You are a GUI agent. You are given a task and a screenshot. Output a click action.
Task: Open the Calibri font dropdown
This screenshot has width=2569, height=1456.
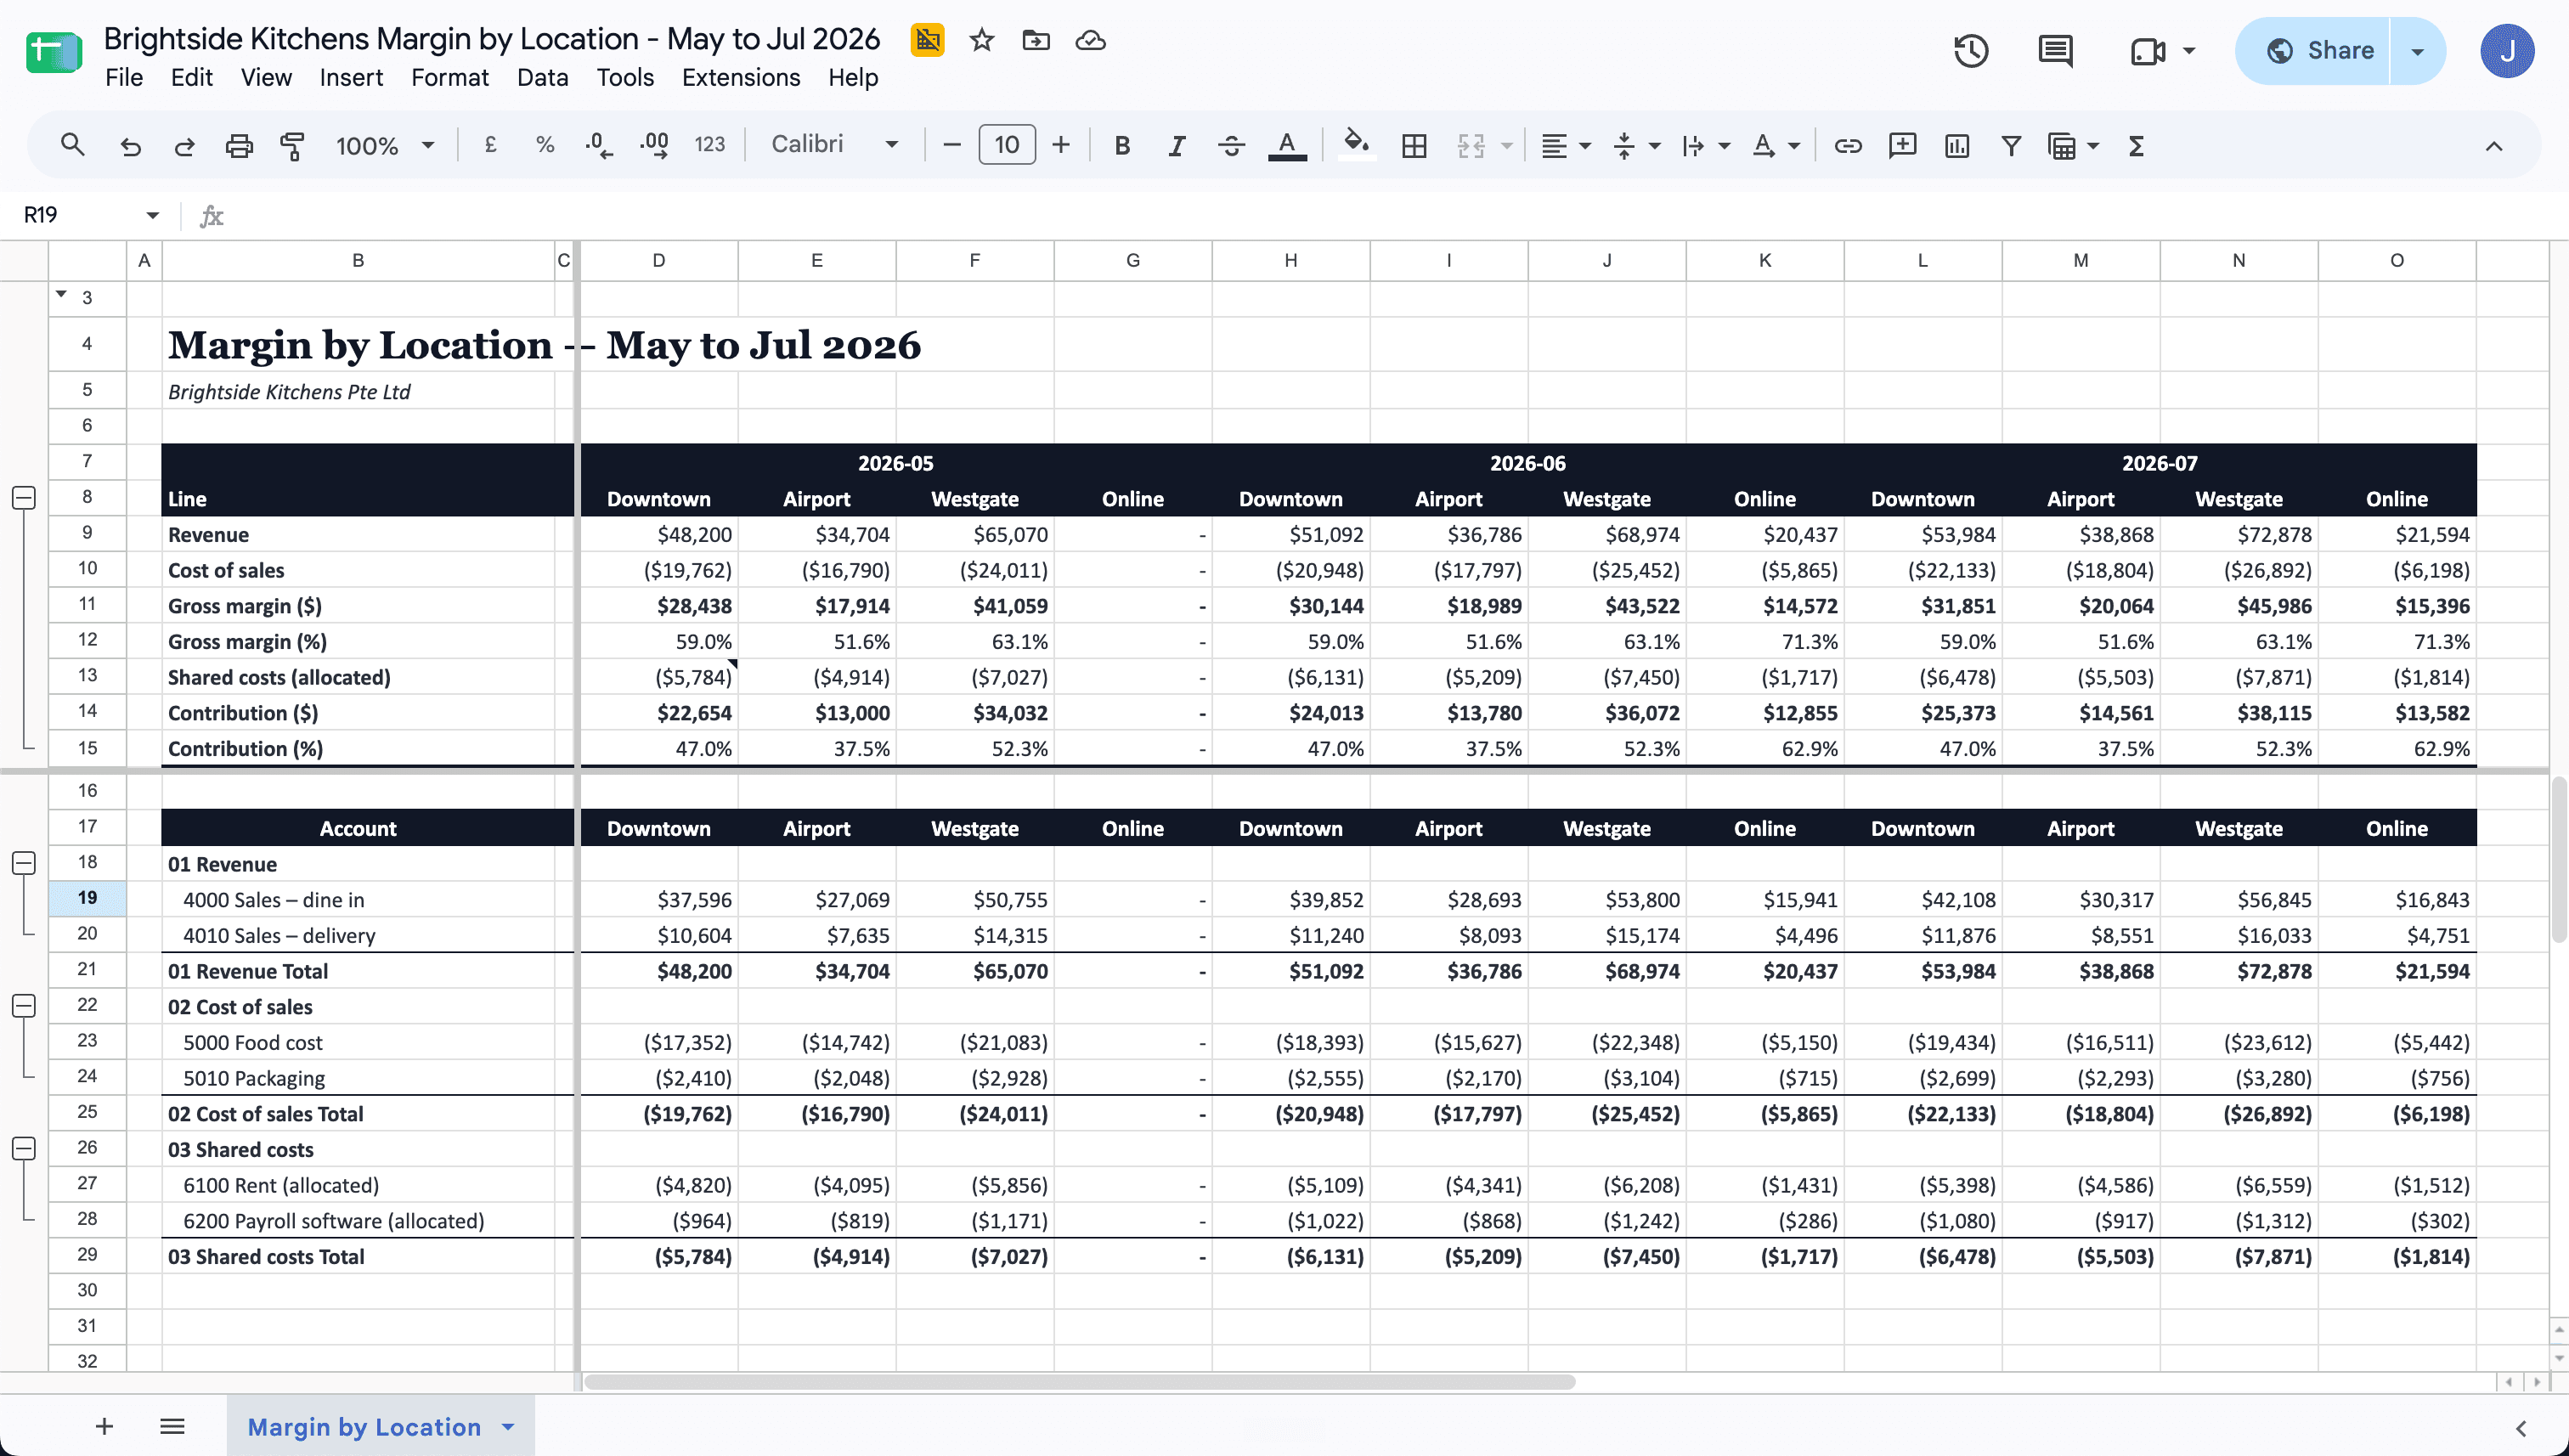tap(835, 144)
